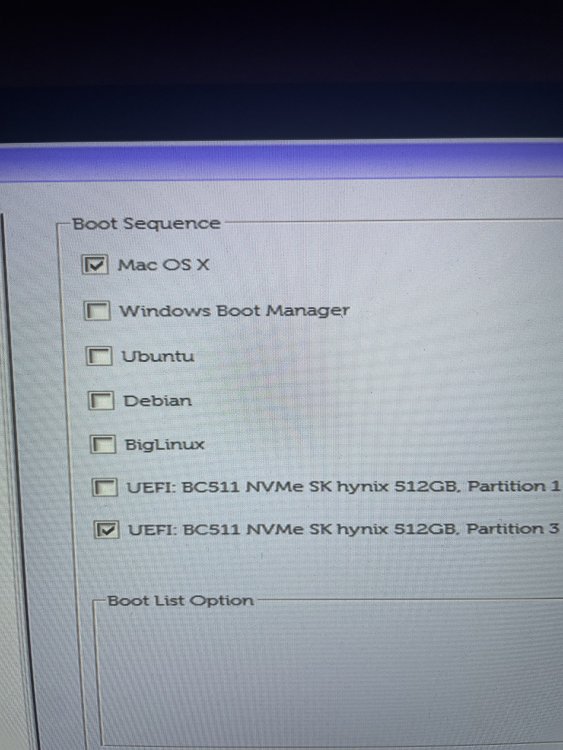Tick the Ubuntu boot checkbox
Screen dimensions: 563x750
point(99,356)
